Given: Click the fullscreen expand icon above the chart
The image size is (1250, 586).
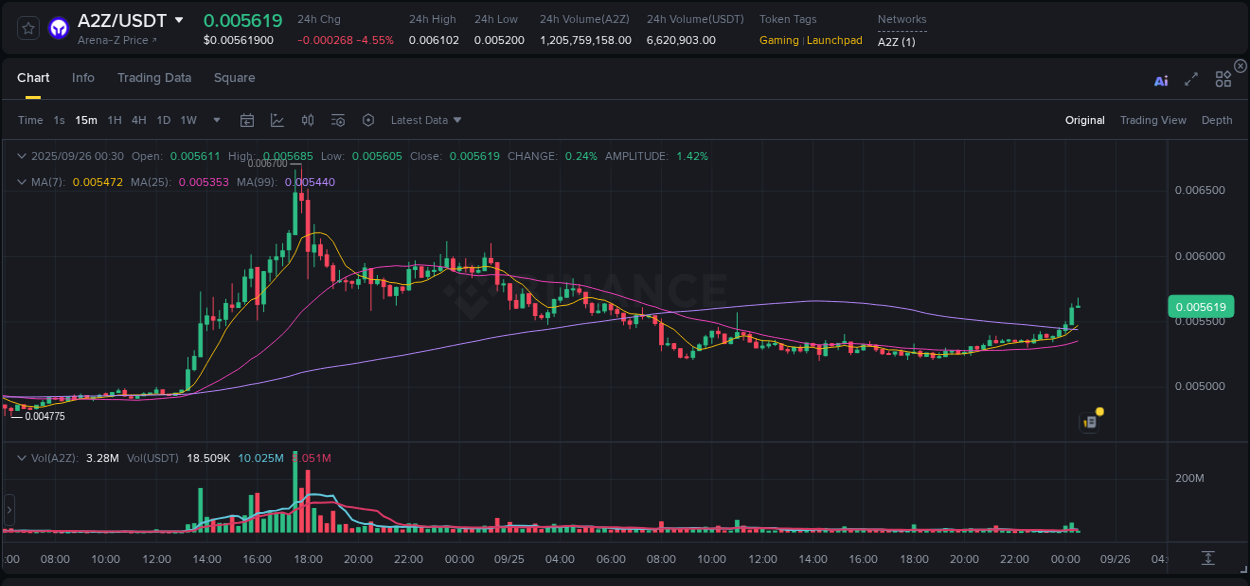Looking at the screenshot, I should pos(1191,81).
